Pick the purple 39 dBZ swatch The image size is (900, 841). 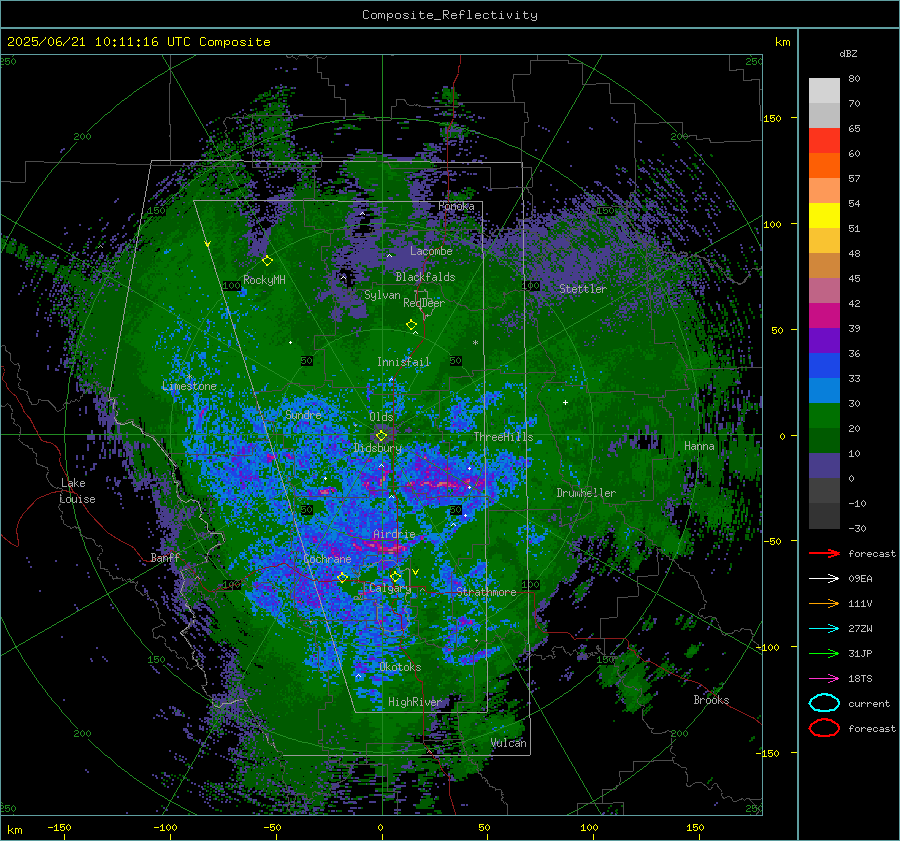pos(824,340)
